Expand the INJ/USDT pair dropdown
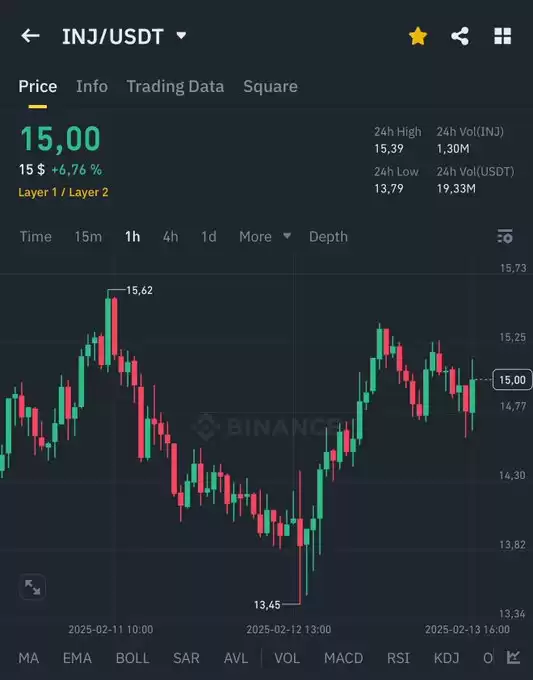533x680 pixels. pos(181,36)
